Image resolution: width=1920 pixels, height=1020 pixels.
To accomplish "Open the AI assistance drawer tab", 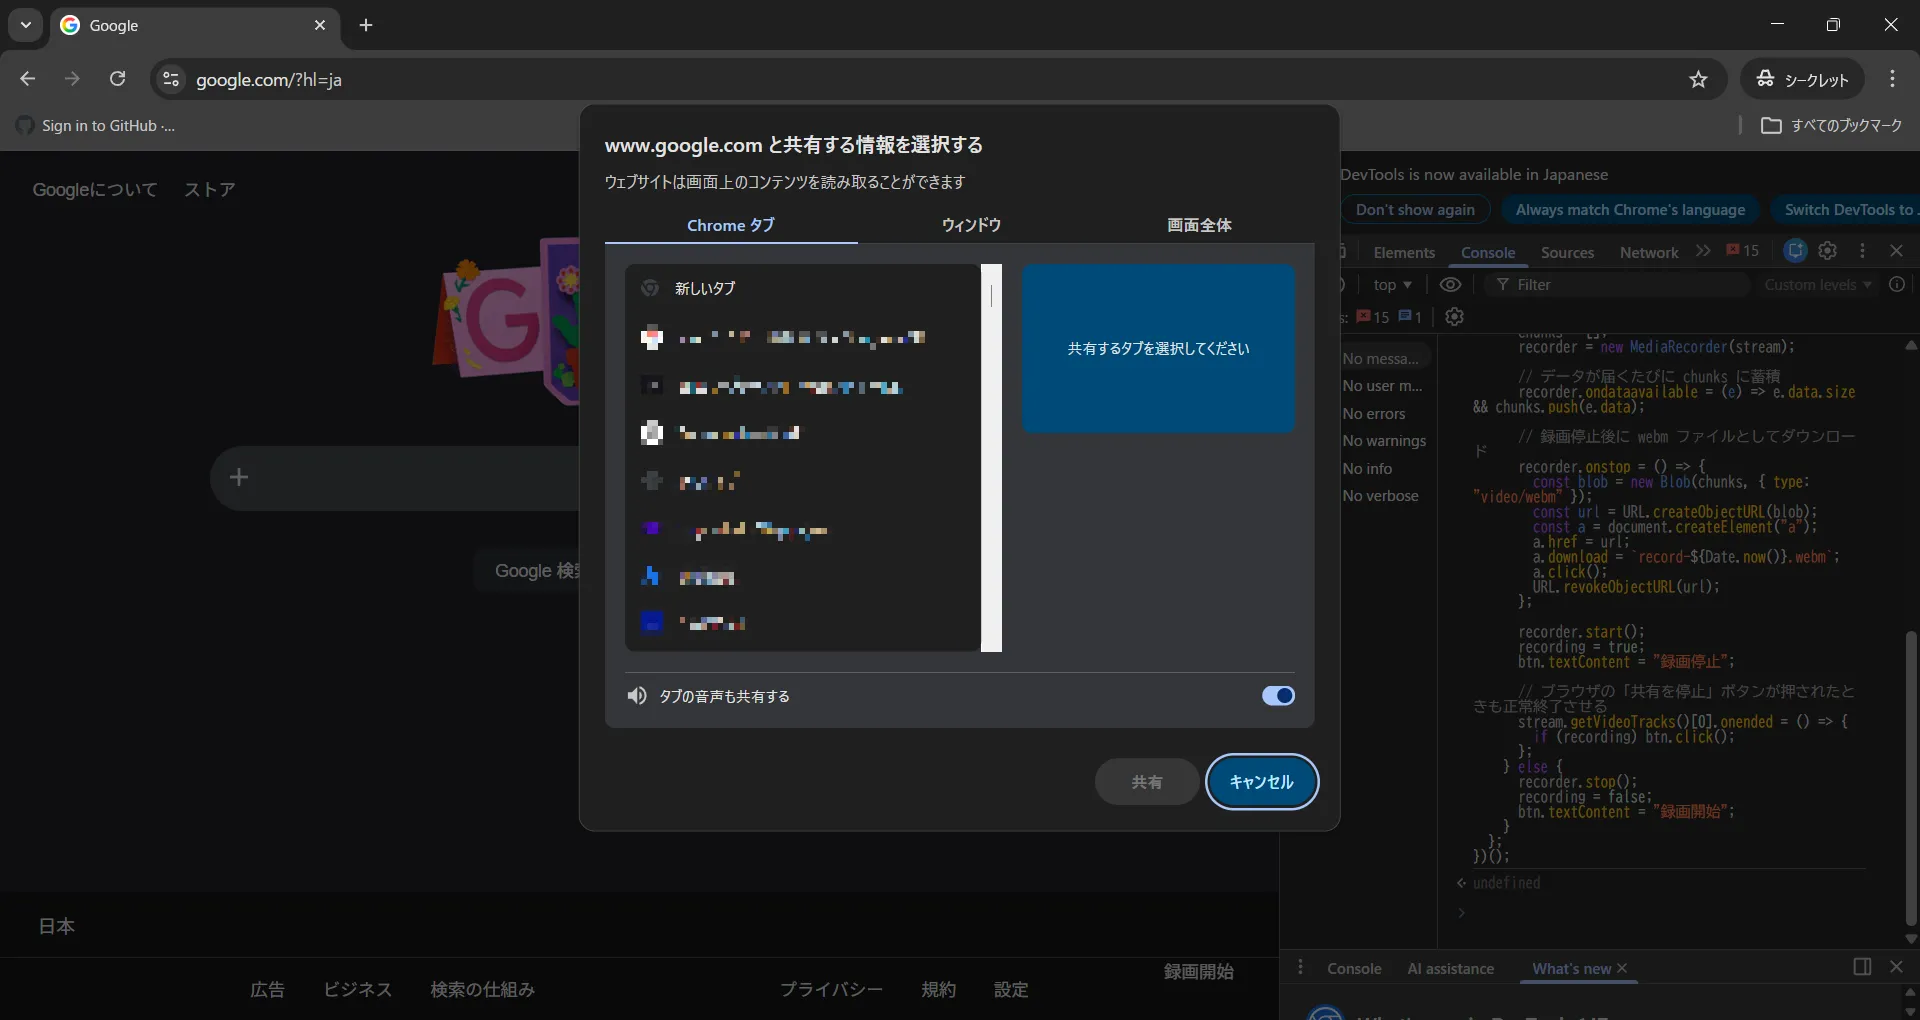I will pyautogui.click(x=1450, y=969).
